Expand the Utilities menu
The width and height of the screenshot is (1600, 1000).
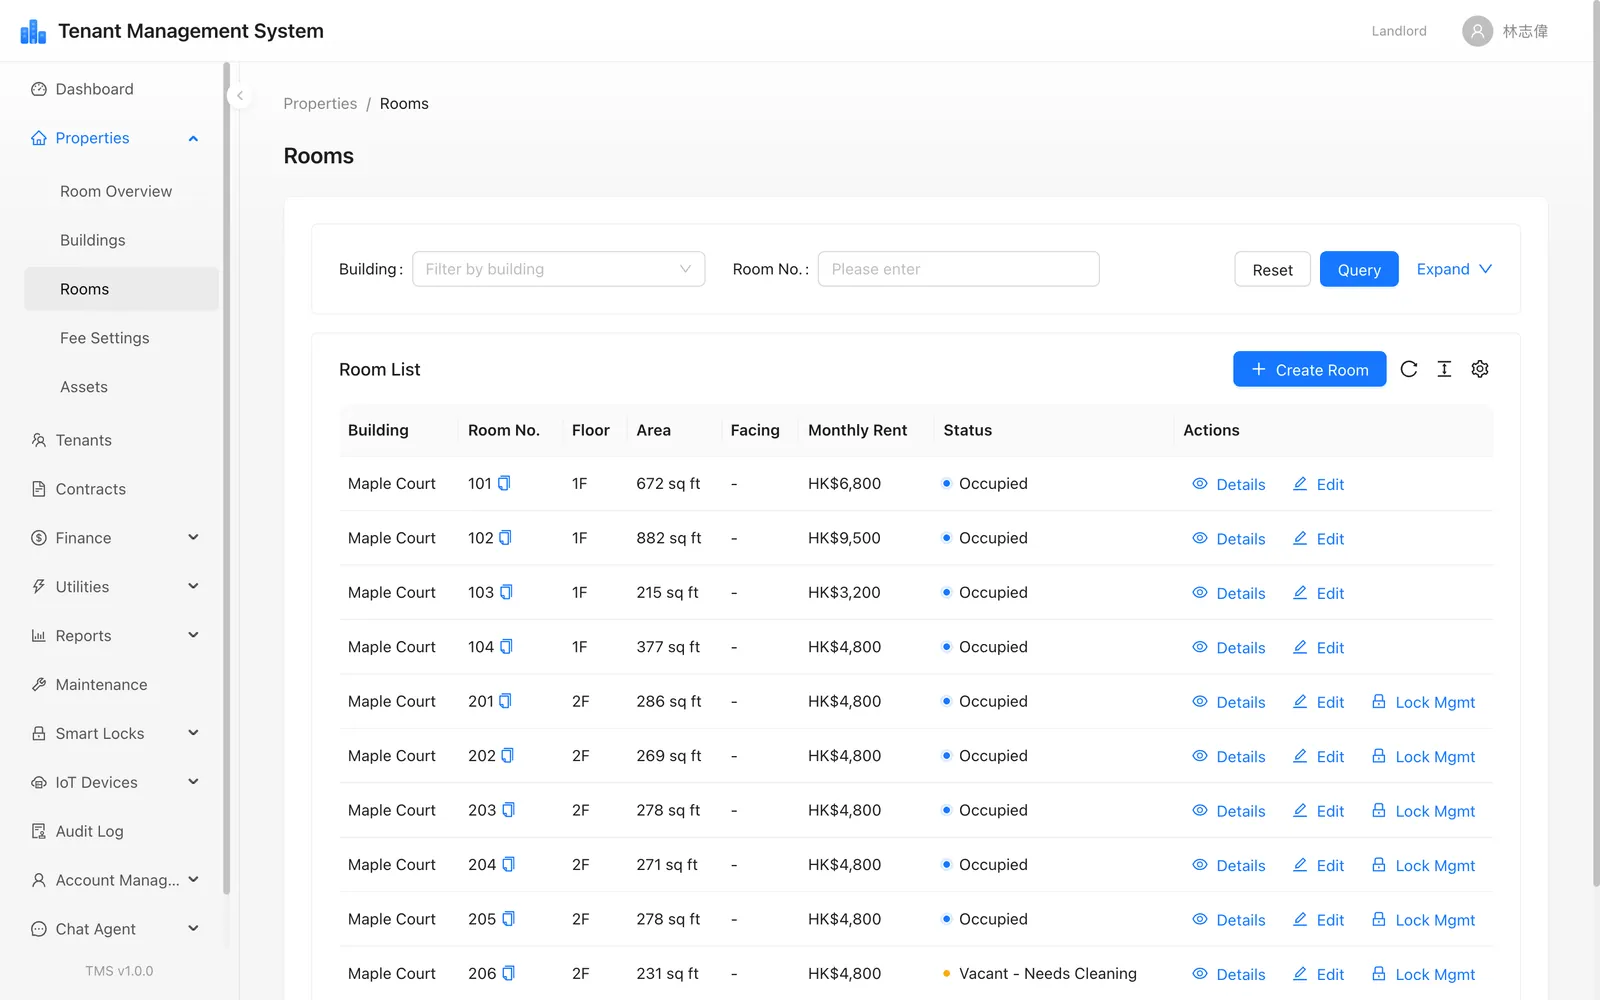(x=120, y=587)
